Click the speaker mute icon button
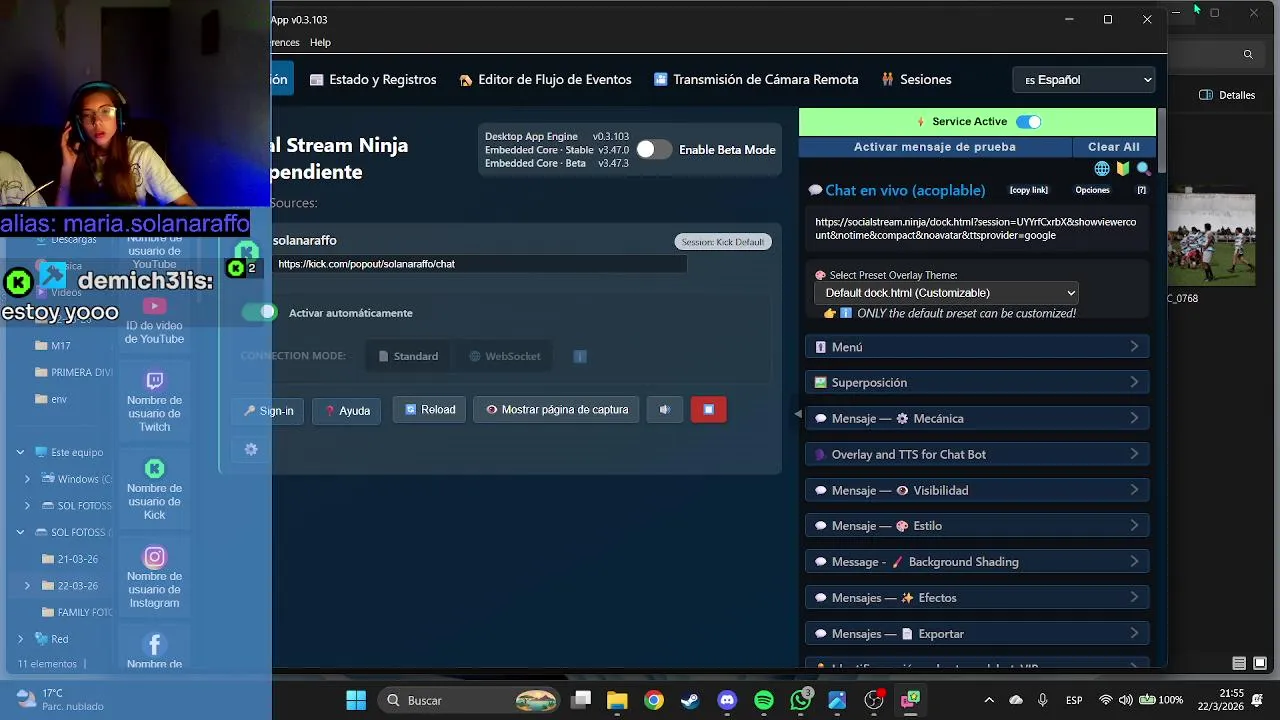 pyautogui.click(x=664, y=410)
